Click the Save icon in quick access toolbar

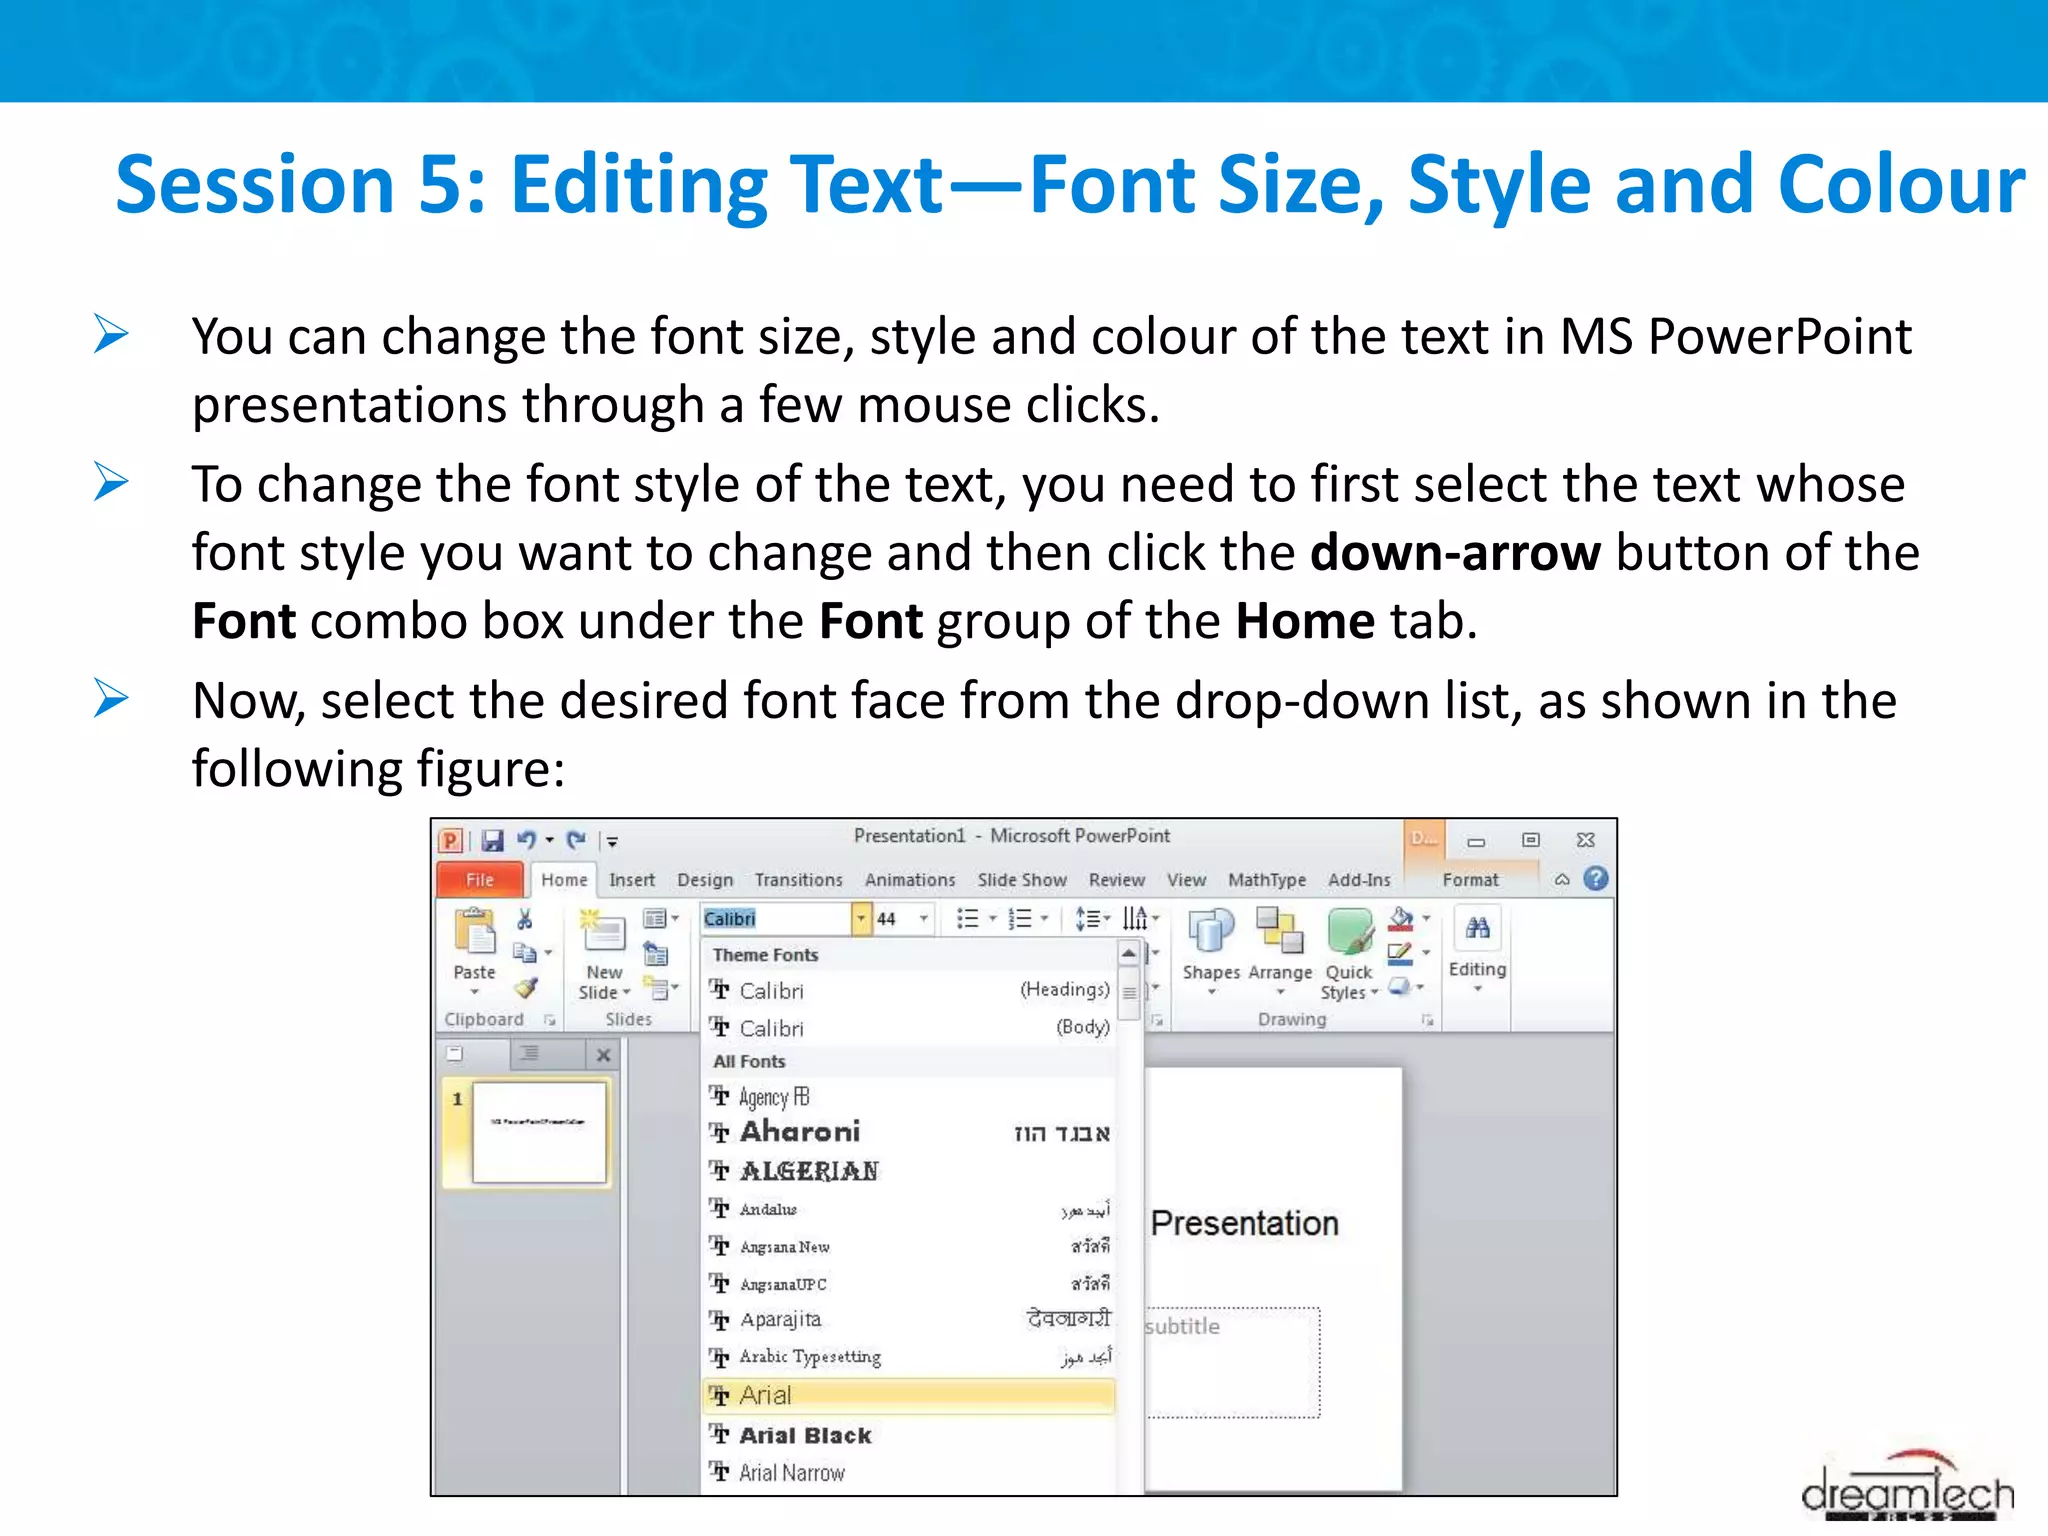[492, 840]
